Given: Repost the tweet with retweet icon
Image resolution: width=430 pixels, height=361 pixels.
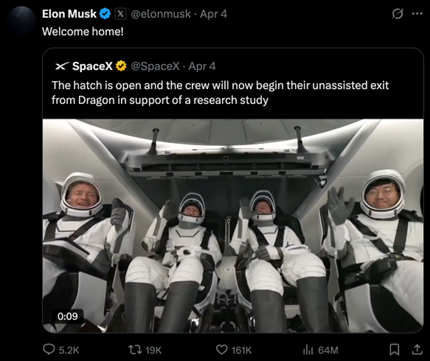Looking at the screenshot, I should [135, 350].
